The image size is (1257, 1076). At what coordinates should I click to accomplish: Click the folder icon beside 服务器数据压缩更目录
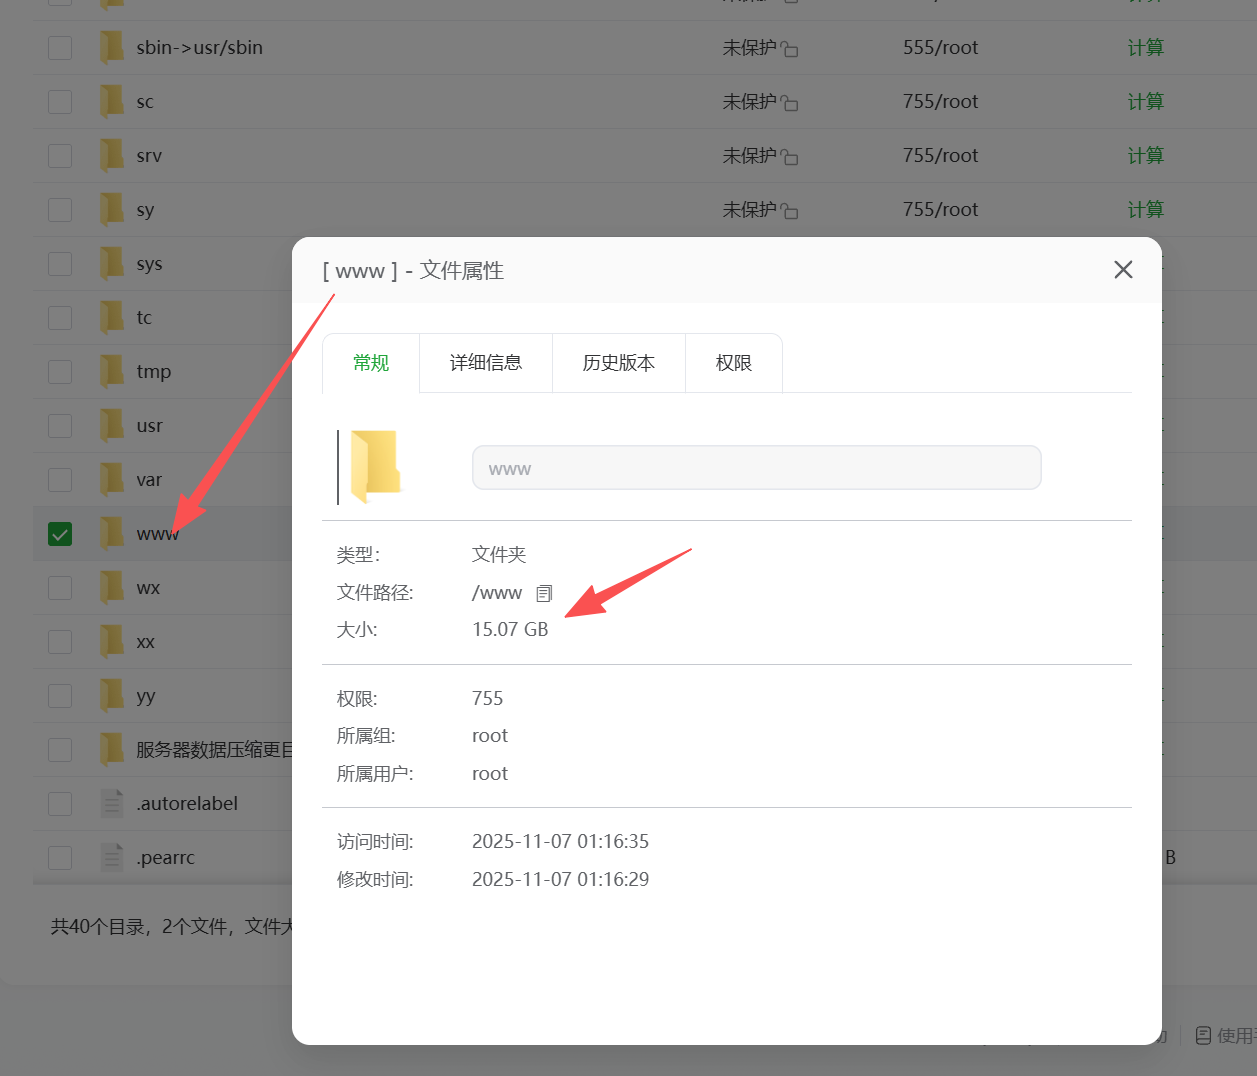(x=111, y=749)
